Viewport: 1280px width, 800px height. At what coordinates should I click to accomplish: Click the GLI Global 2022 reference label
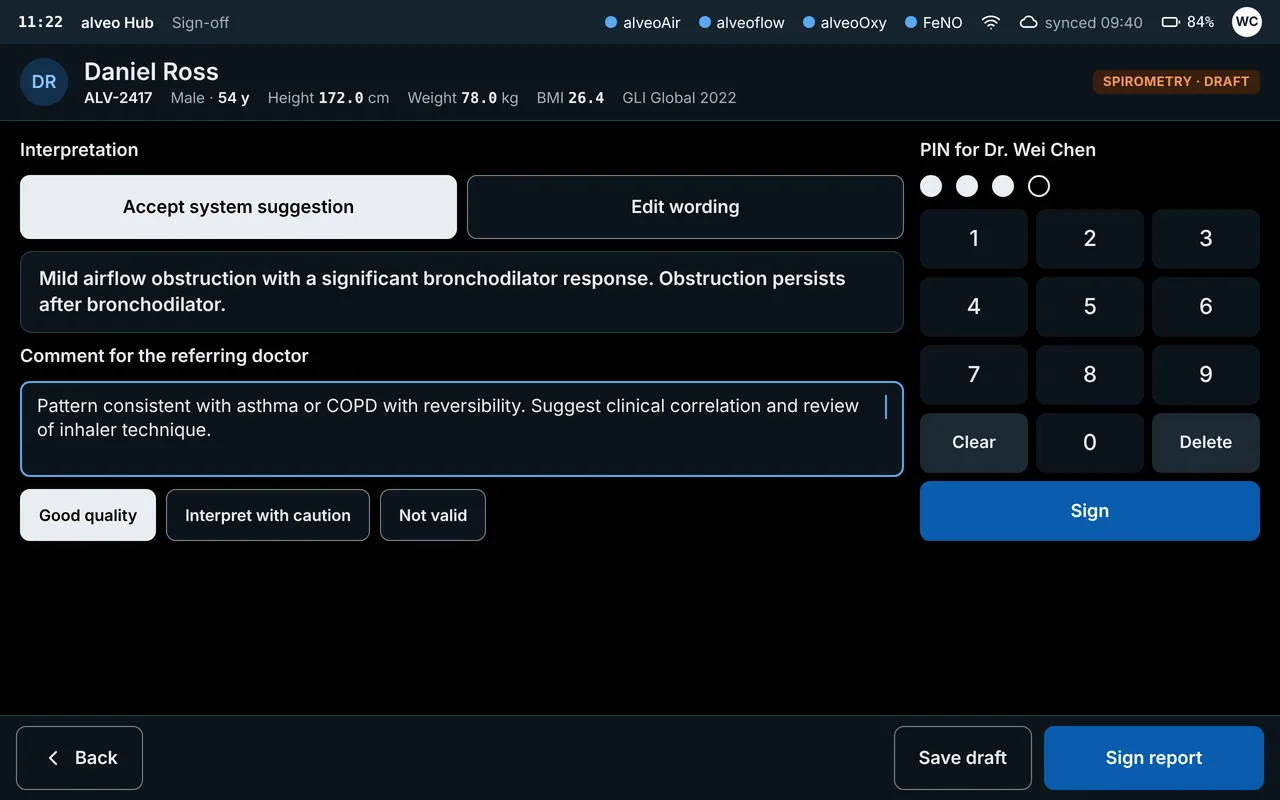(x=679, y=98)
